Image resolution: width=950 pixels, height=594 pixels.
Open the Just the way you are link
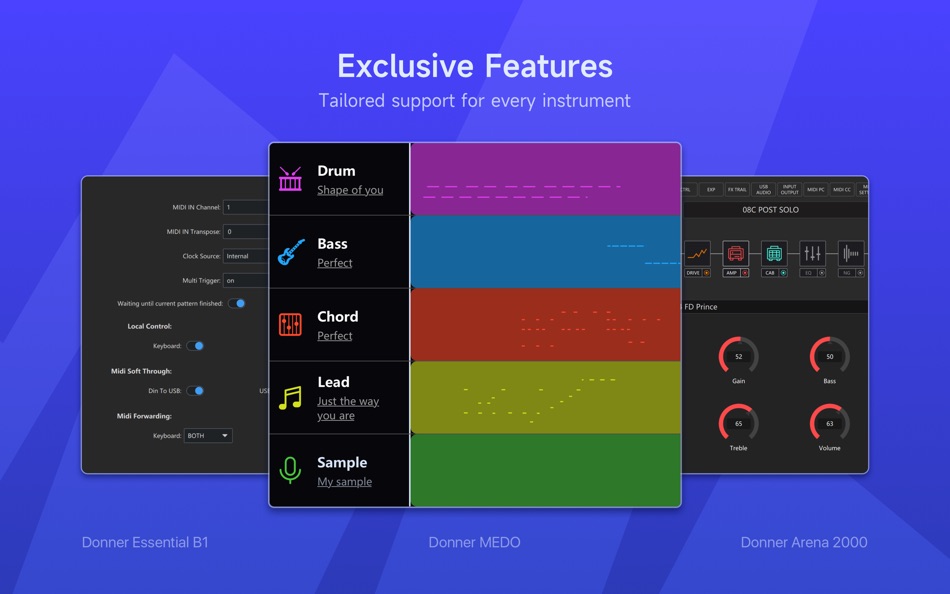[x=348, y=408]
